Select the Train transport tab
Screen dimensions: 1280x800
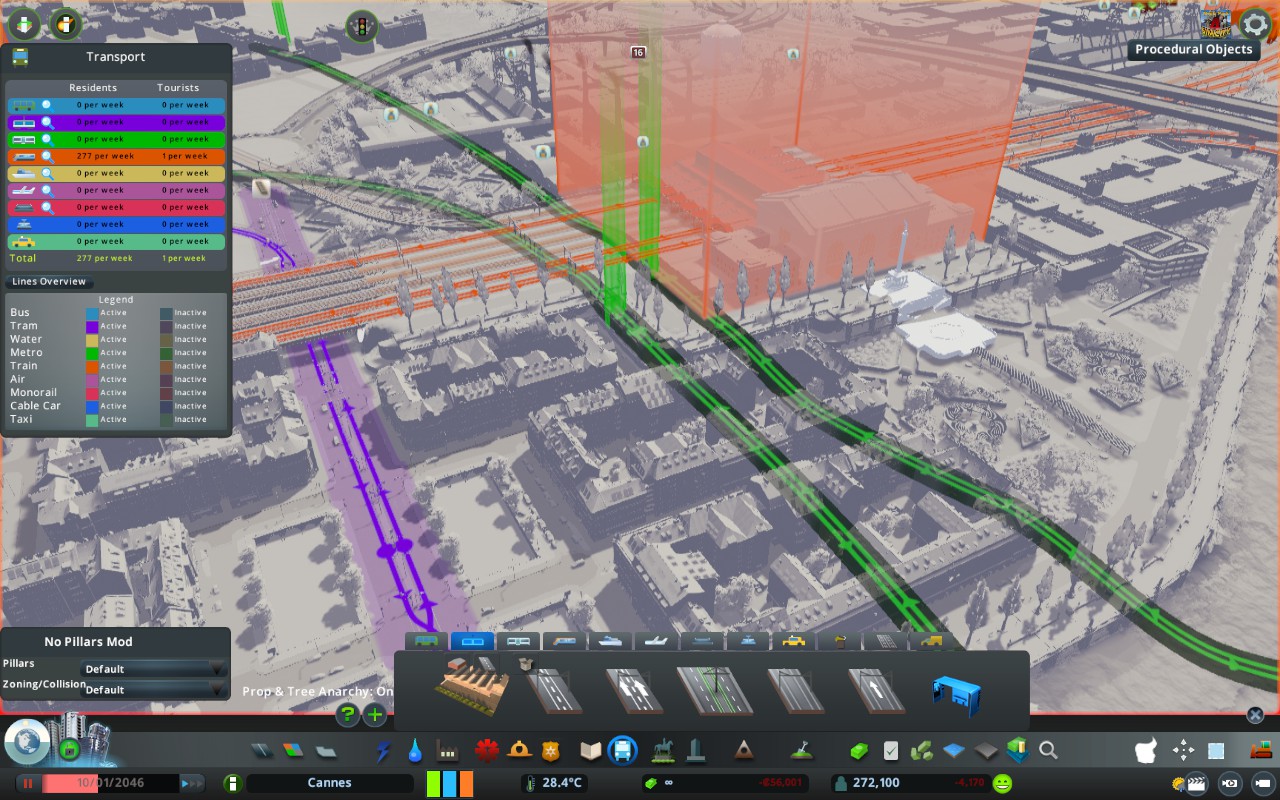pos(564,641)
